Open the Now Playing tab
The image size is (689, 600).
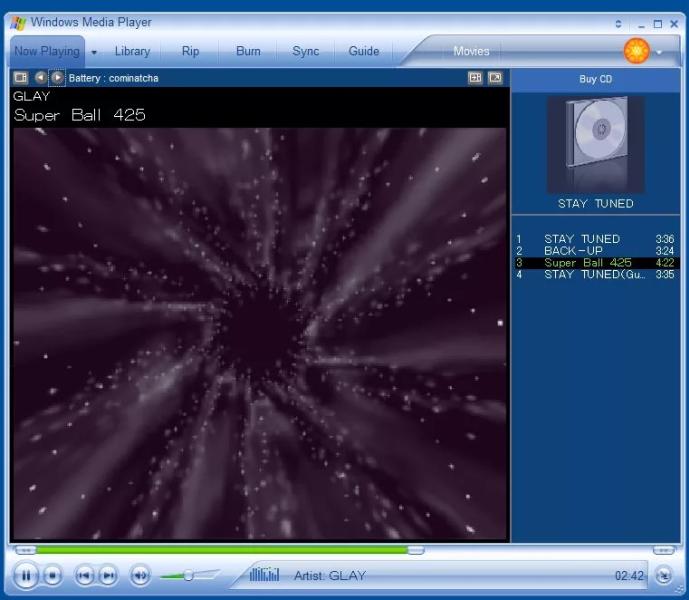click(47, 51)
